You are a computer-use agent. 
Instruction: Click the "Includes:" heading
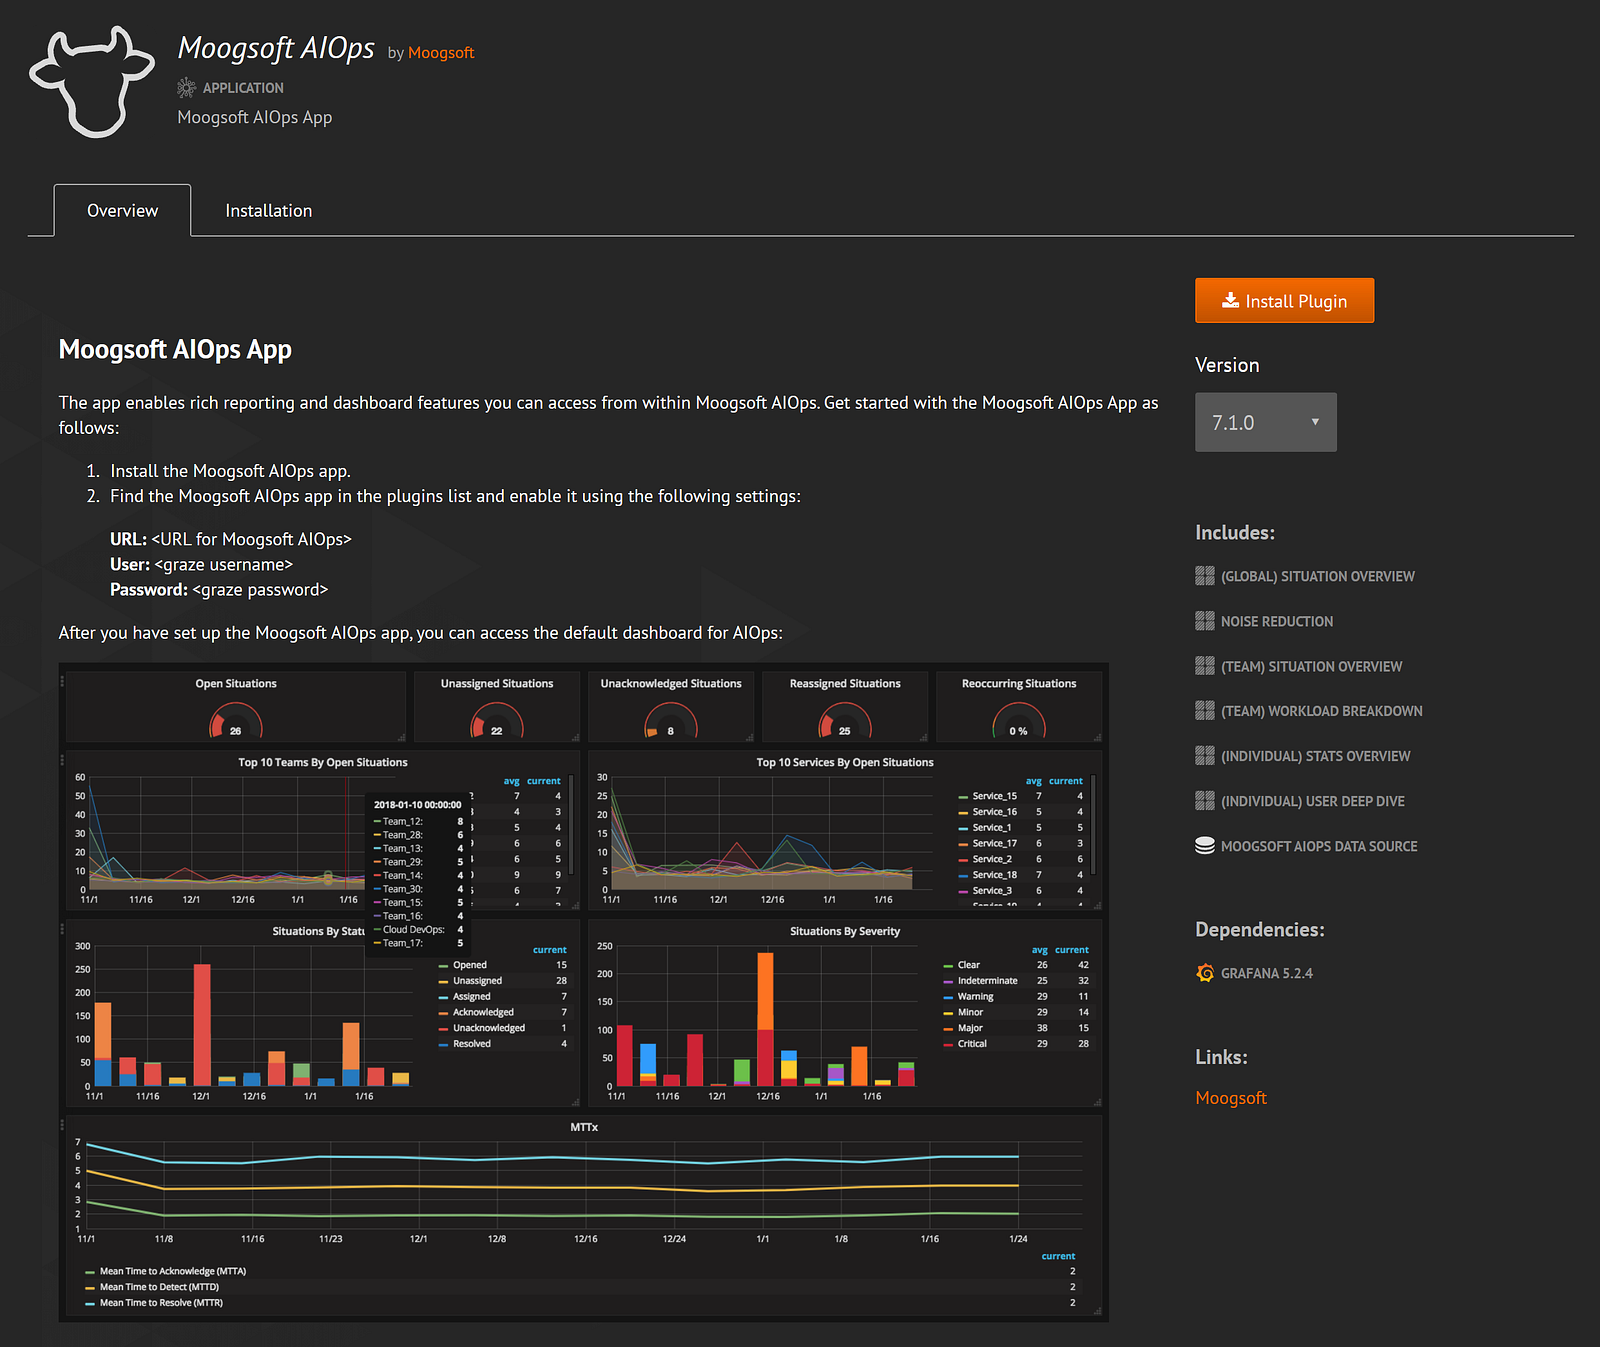1235,533
